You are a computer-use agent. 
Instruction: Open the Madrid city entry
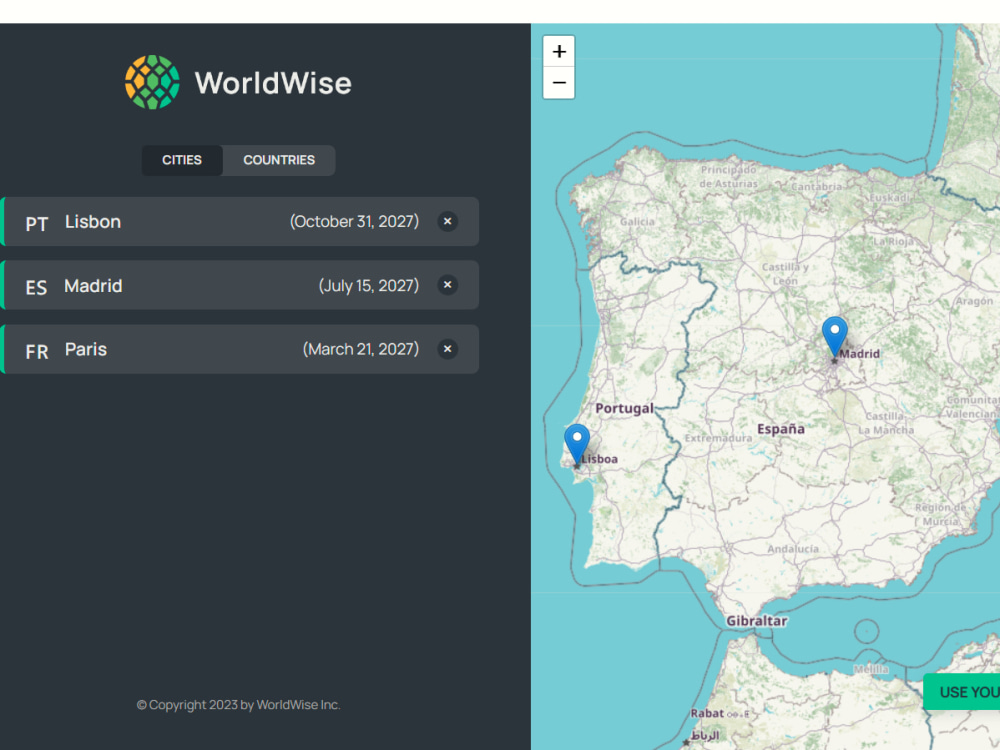point(239,285)
